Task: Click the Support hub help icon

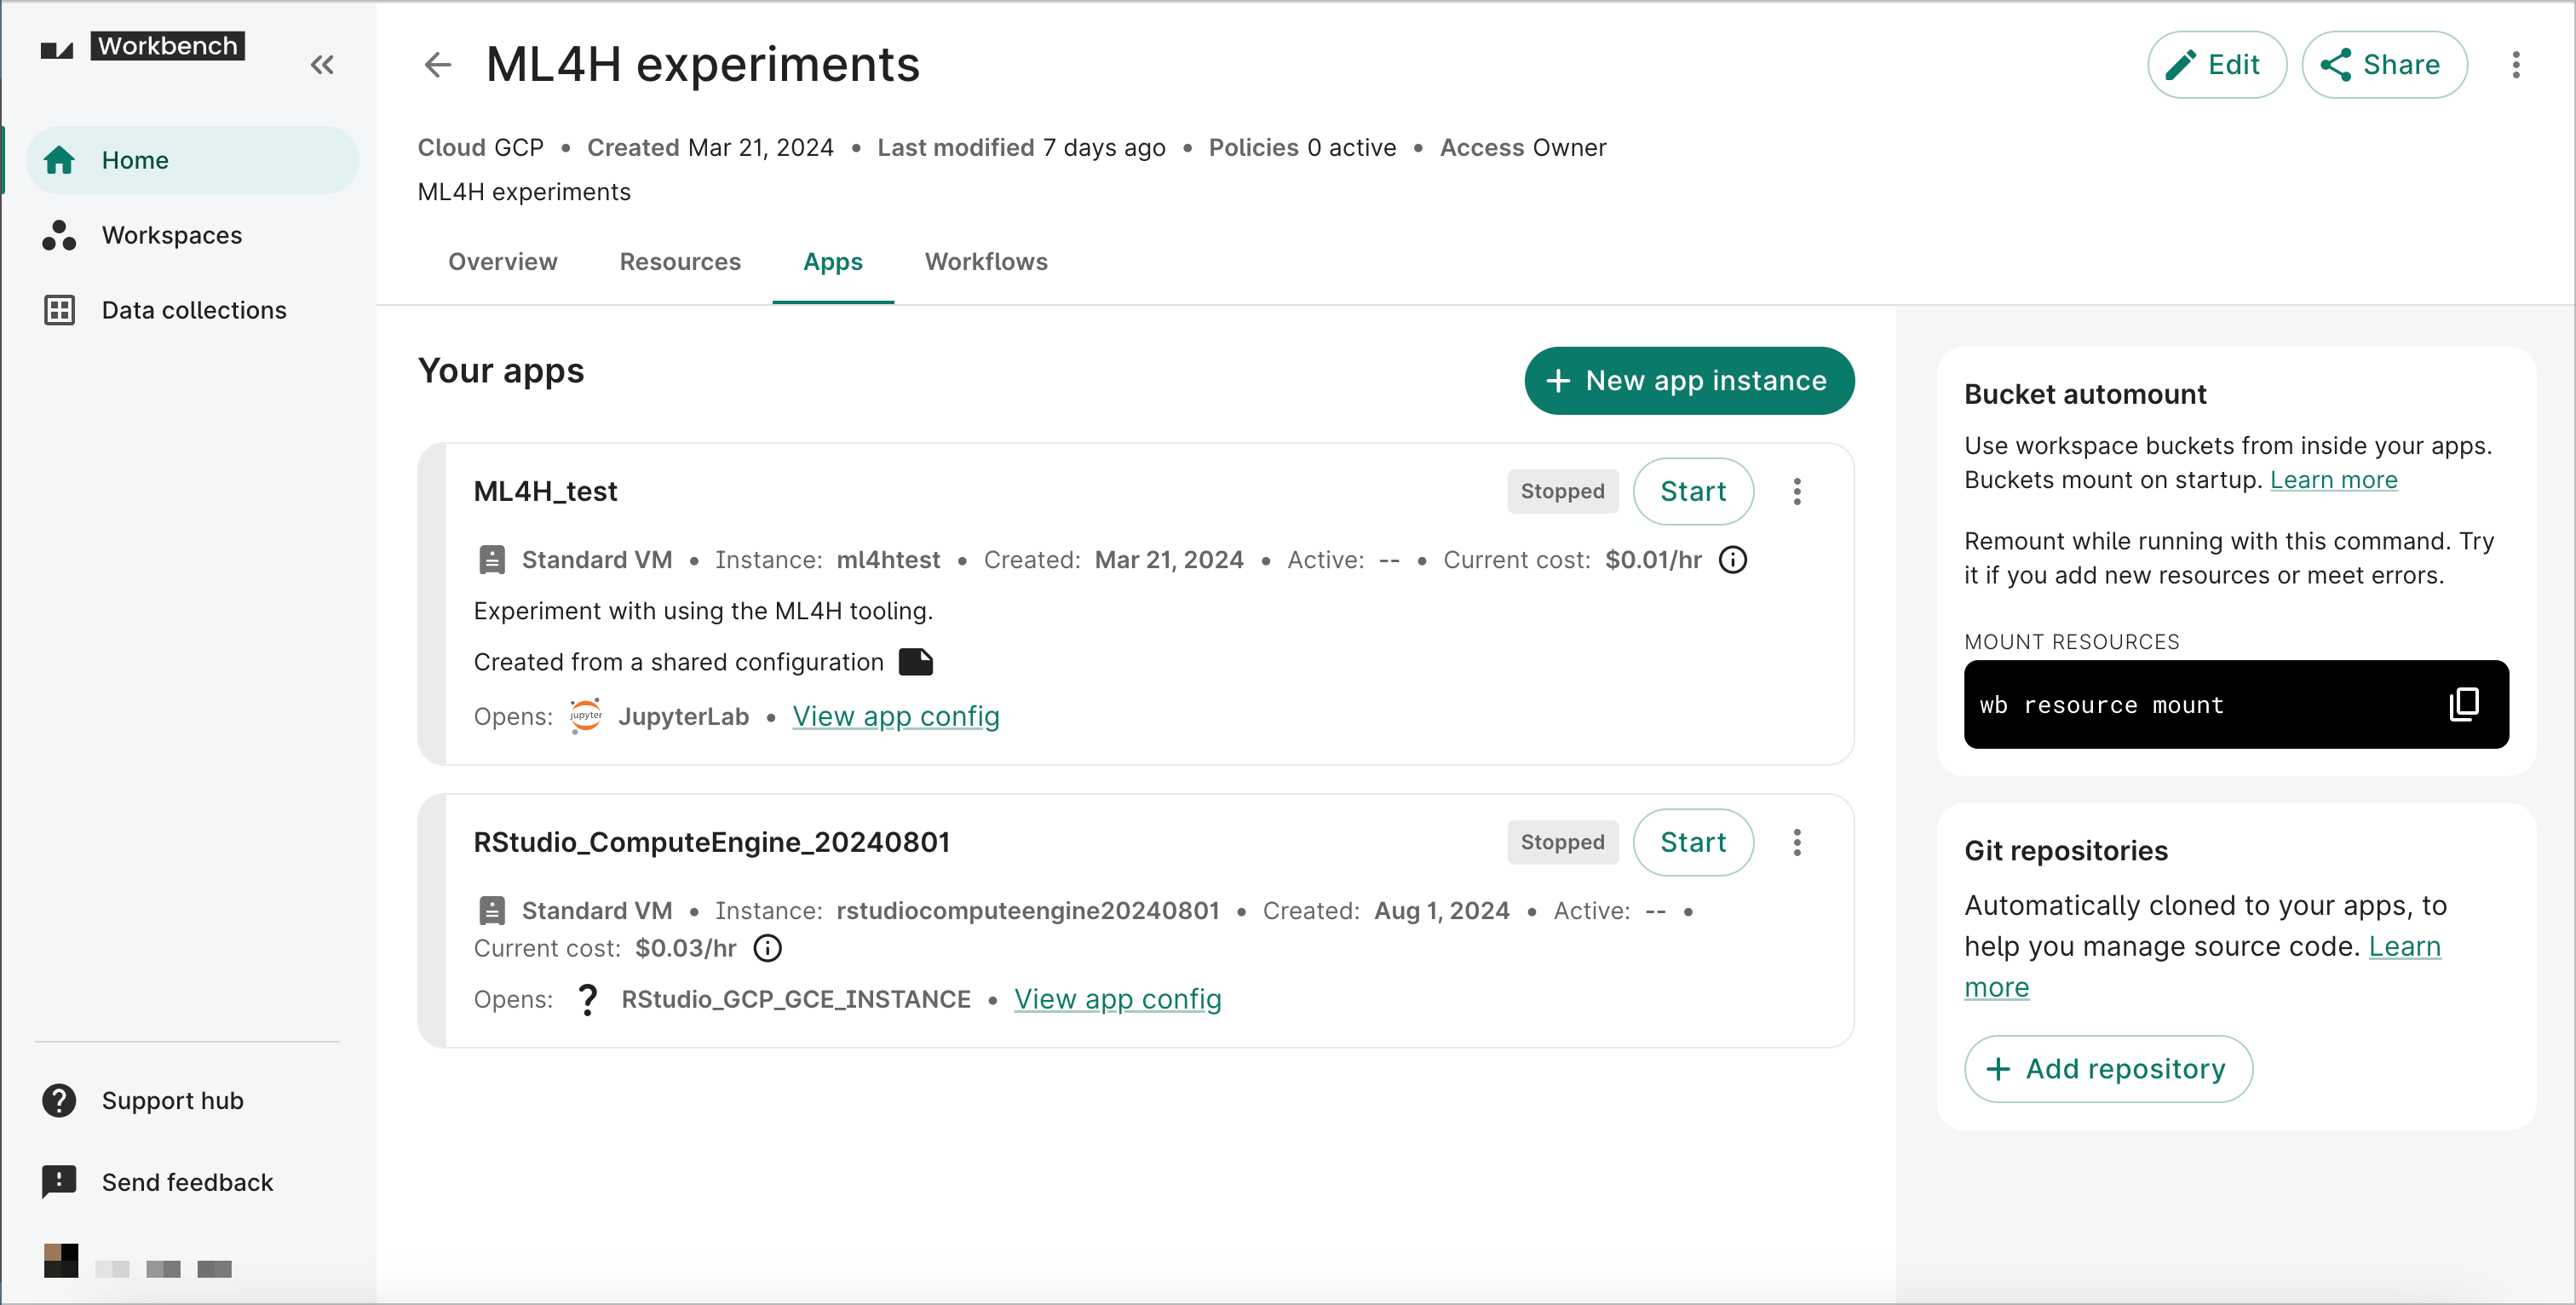Action: [60, 1101]
